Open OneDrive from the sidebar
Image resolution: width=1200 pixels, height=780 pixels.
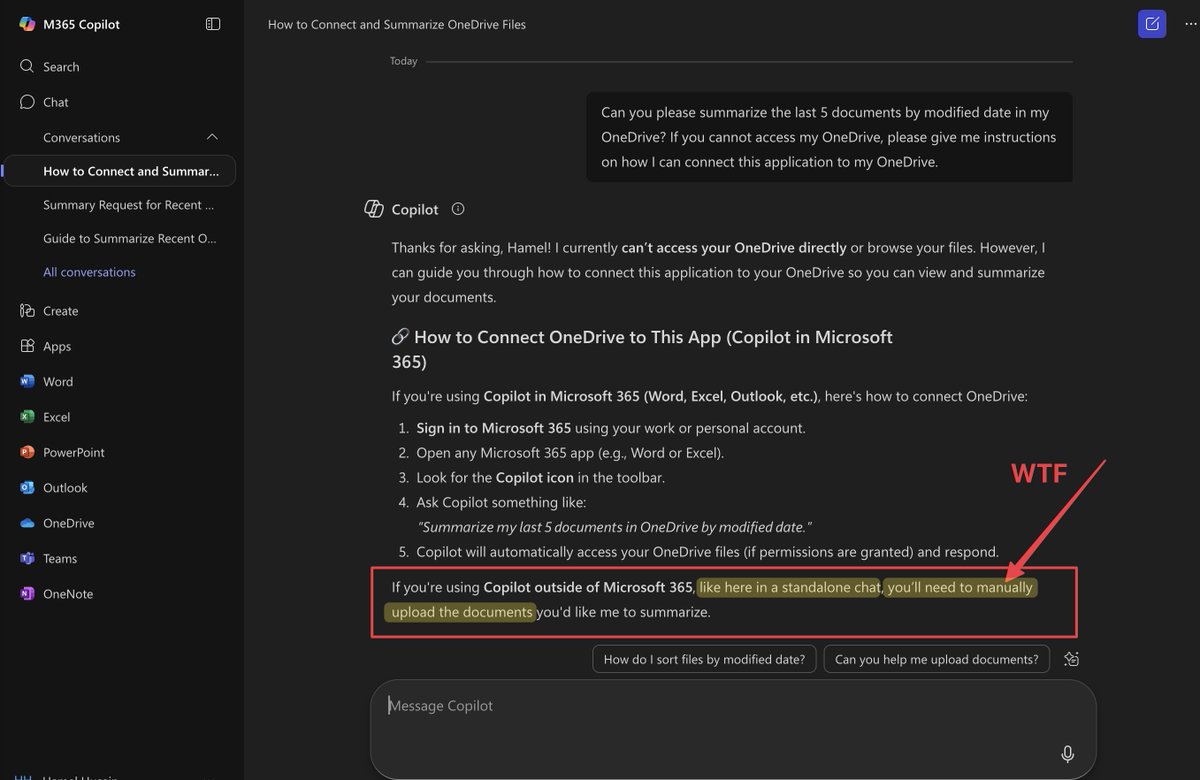pyautogui.click(x=68, y=523)
